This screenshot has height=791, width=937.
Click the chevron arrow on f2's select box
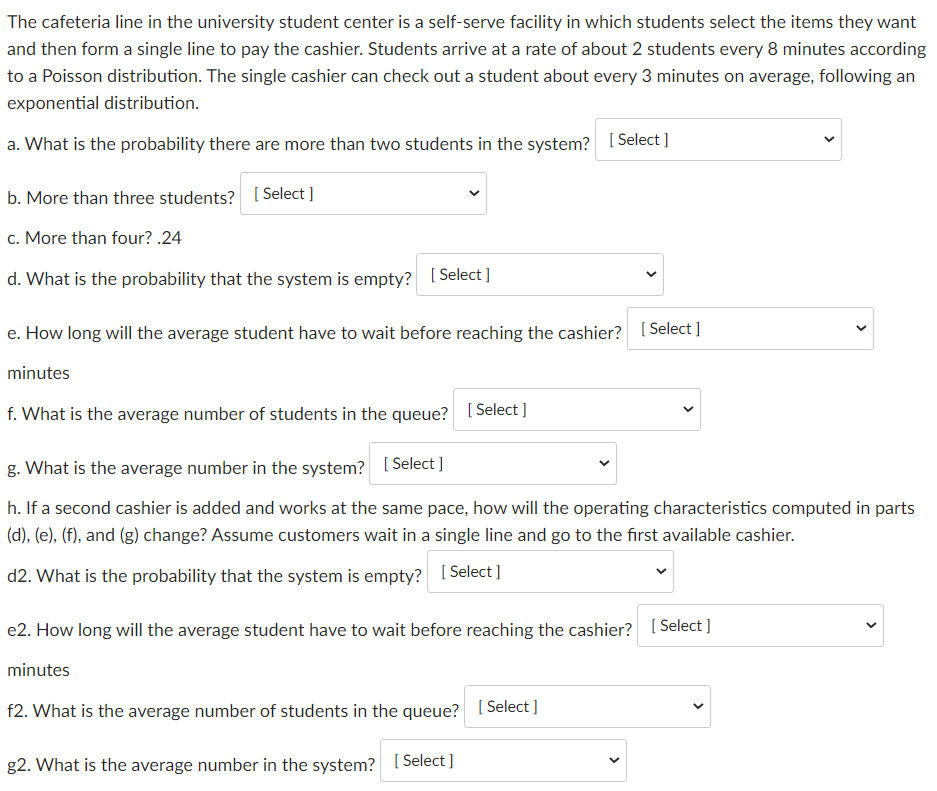coord(696,707)
